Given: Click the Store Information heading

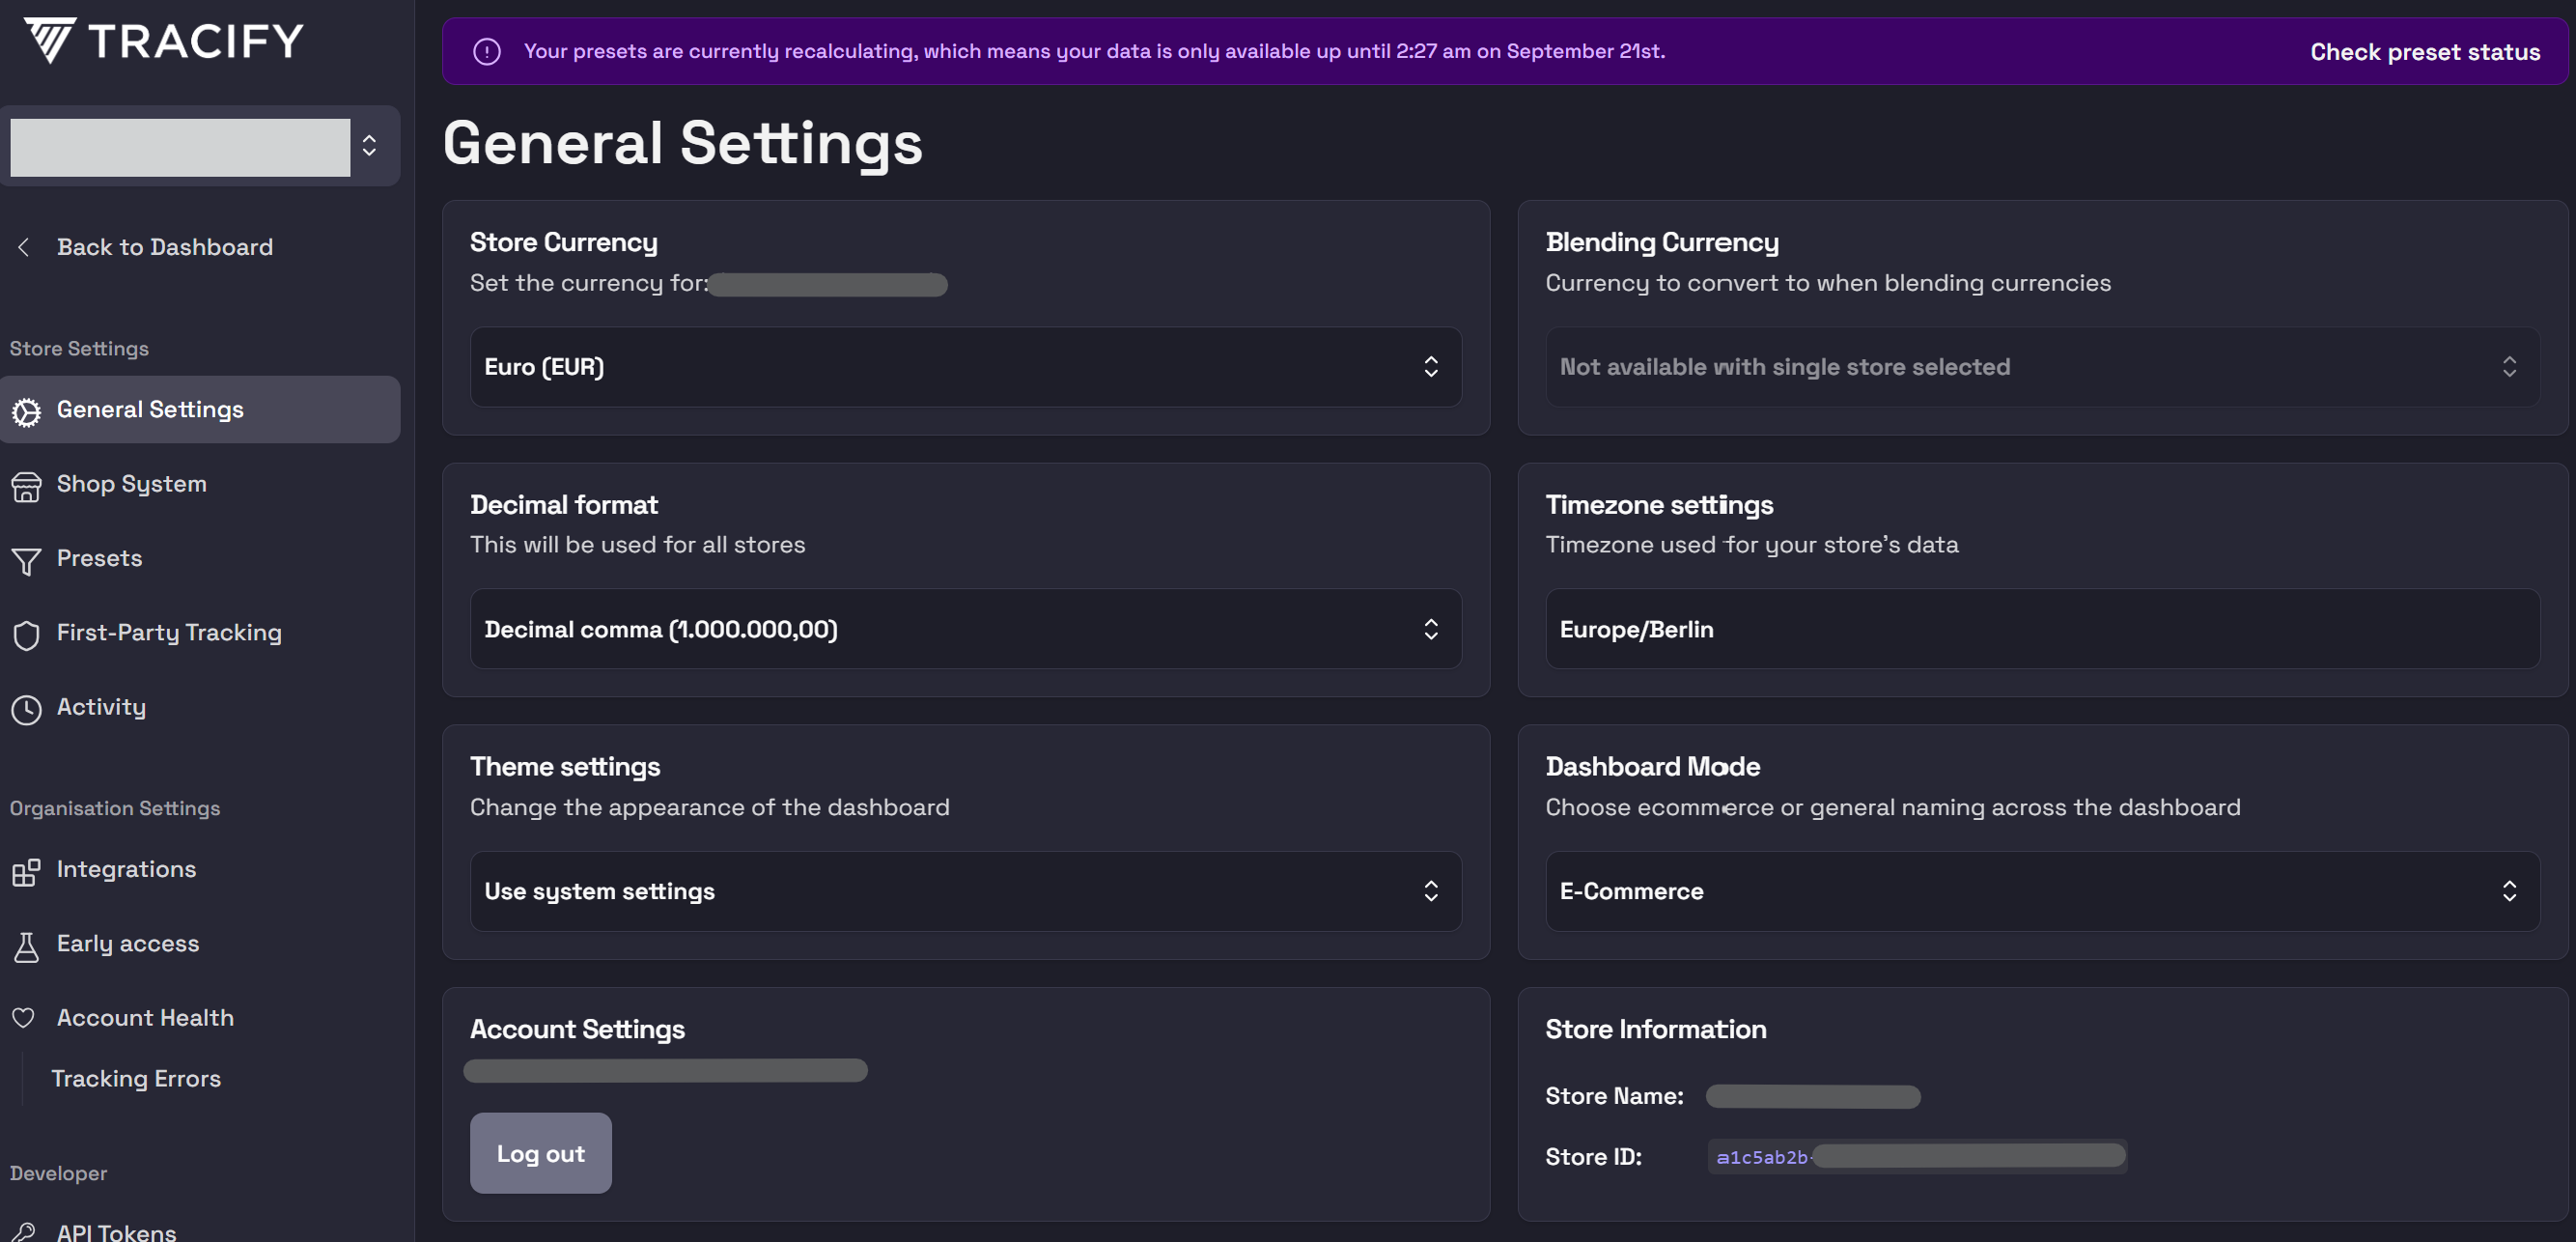Looking at the screenshot, I should point(1656,1029).
